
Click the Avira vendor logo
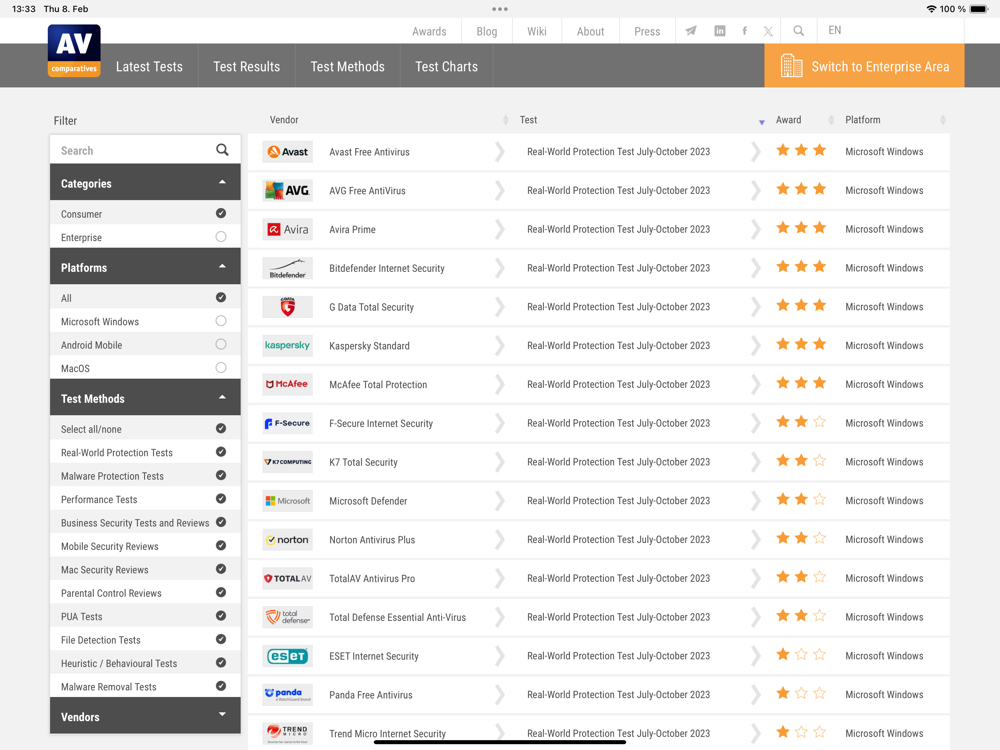(x=288, y=230)
